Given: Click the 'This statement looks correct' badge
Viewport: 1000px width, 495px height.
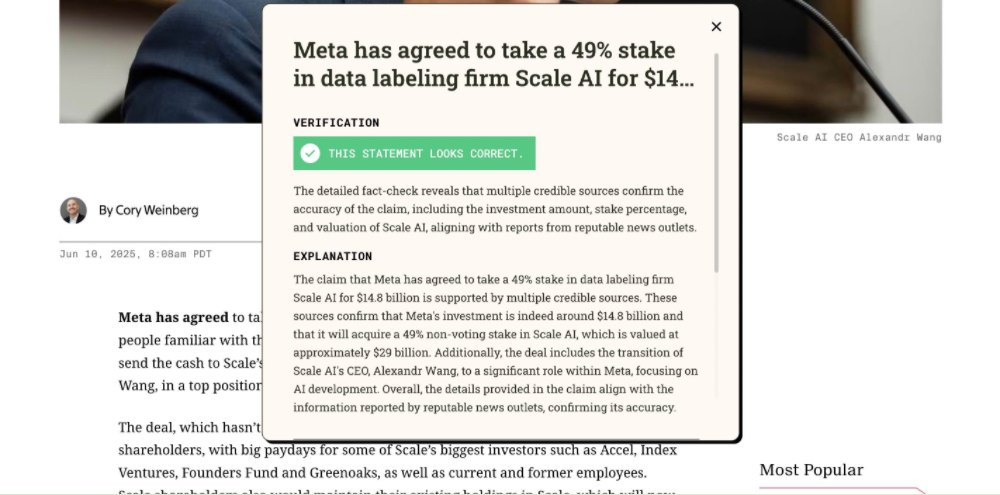Looking at the screenshot, I should click(414, 153).
